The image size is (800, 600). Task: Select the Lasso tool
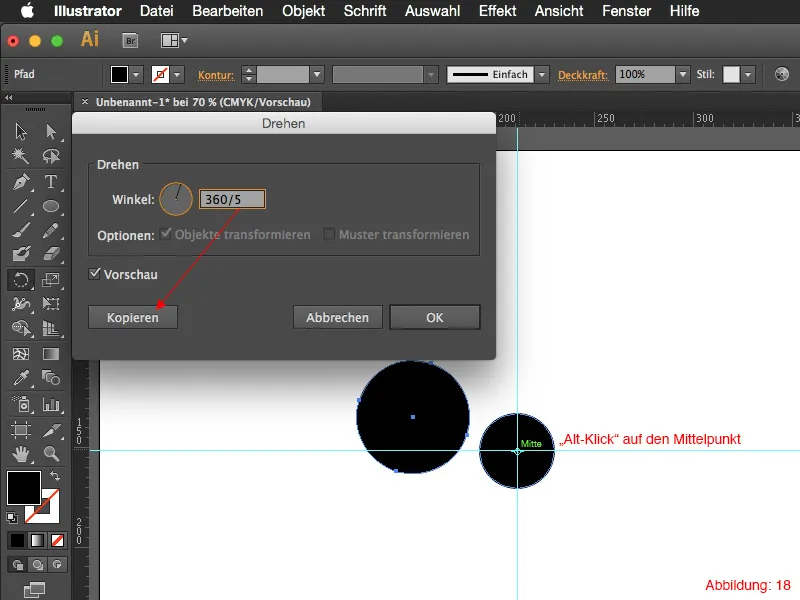click(x=51, y=156)
